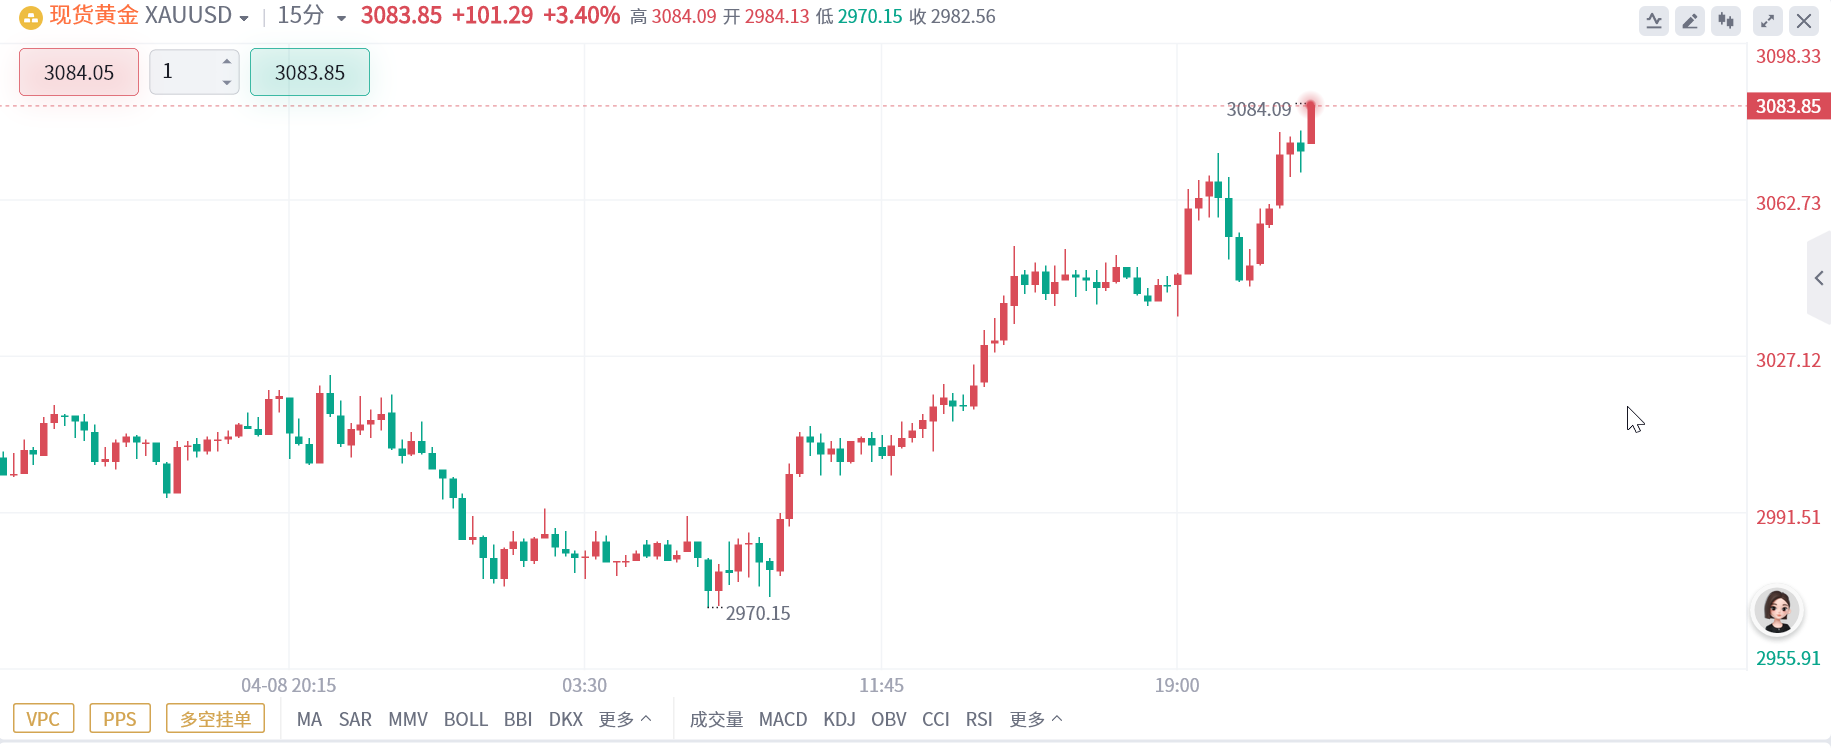Select the pencil drawing tool icon

[x=1690, y=21]
